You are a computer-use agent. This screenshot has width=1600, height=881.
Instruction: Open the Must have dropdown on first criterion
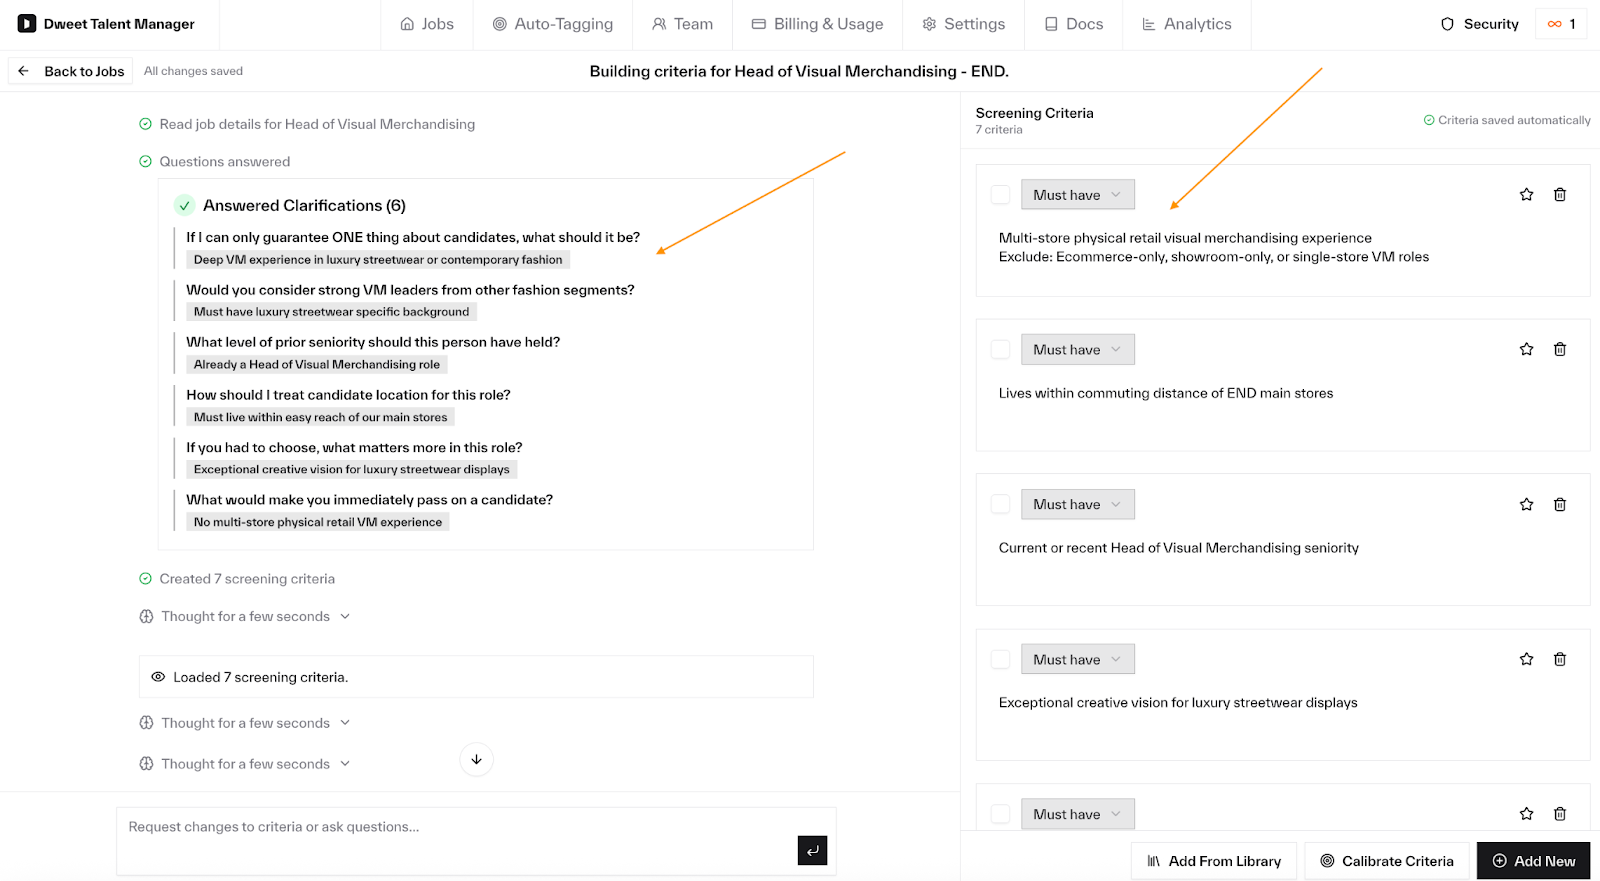click(x=1077, y=195)
